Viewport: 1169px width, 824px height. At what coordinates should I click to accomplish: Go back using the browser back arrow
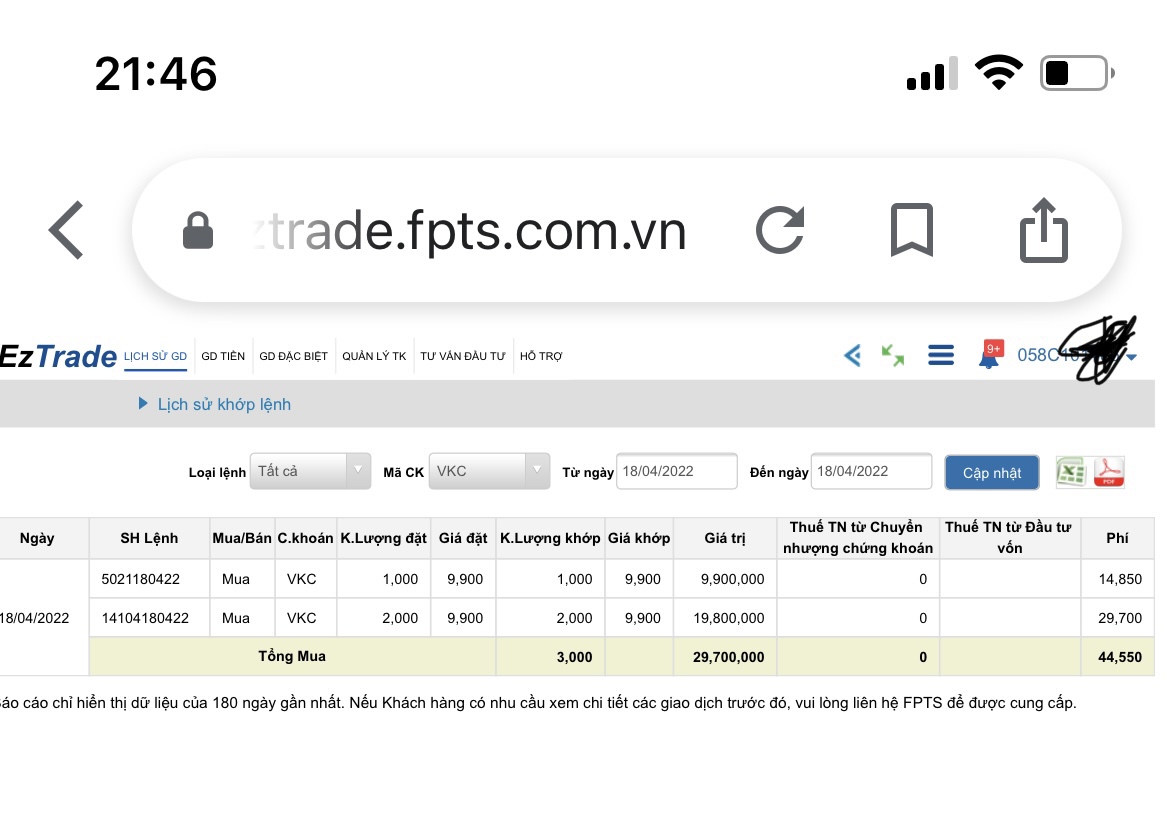tap(67, 230)
